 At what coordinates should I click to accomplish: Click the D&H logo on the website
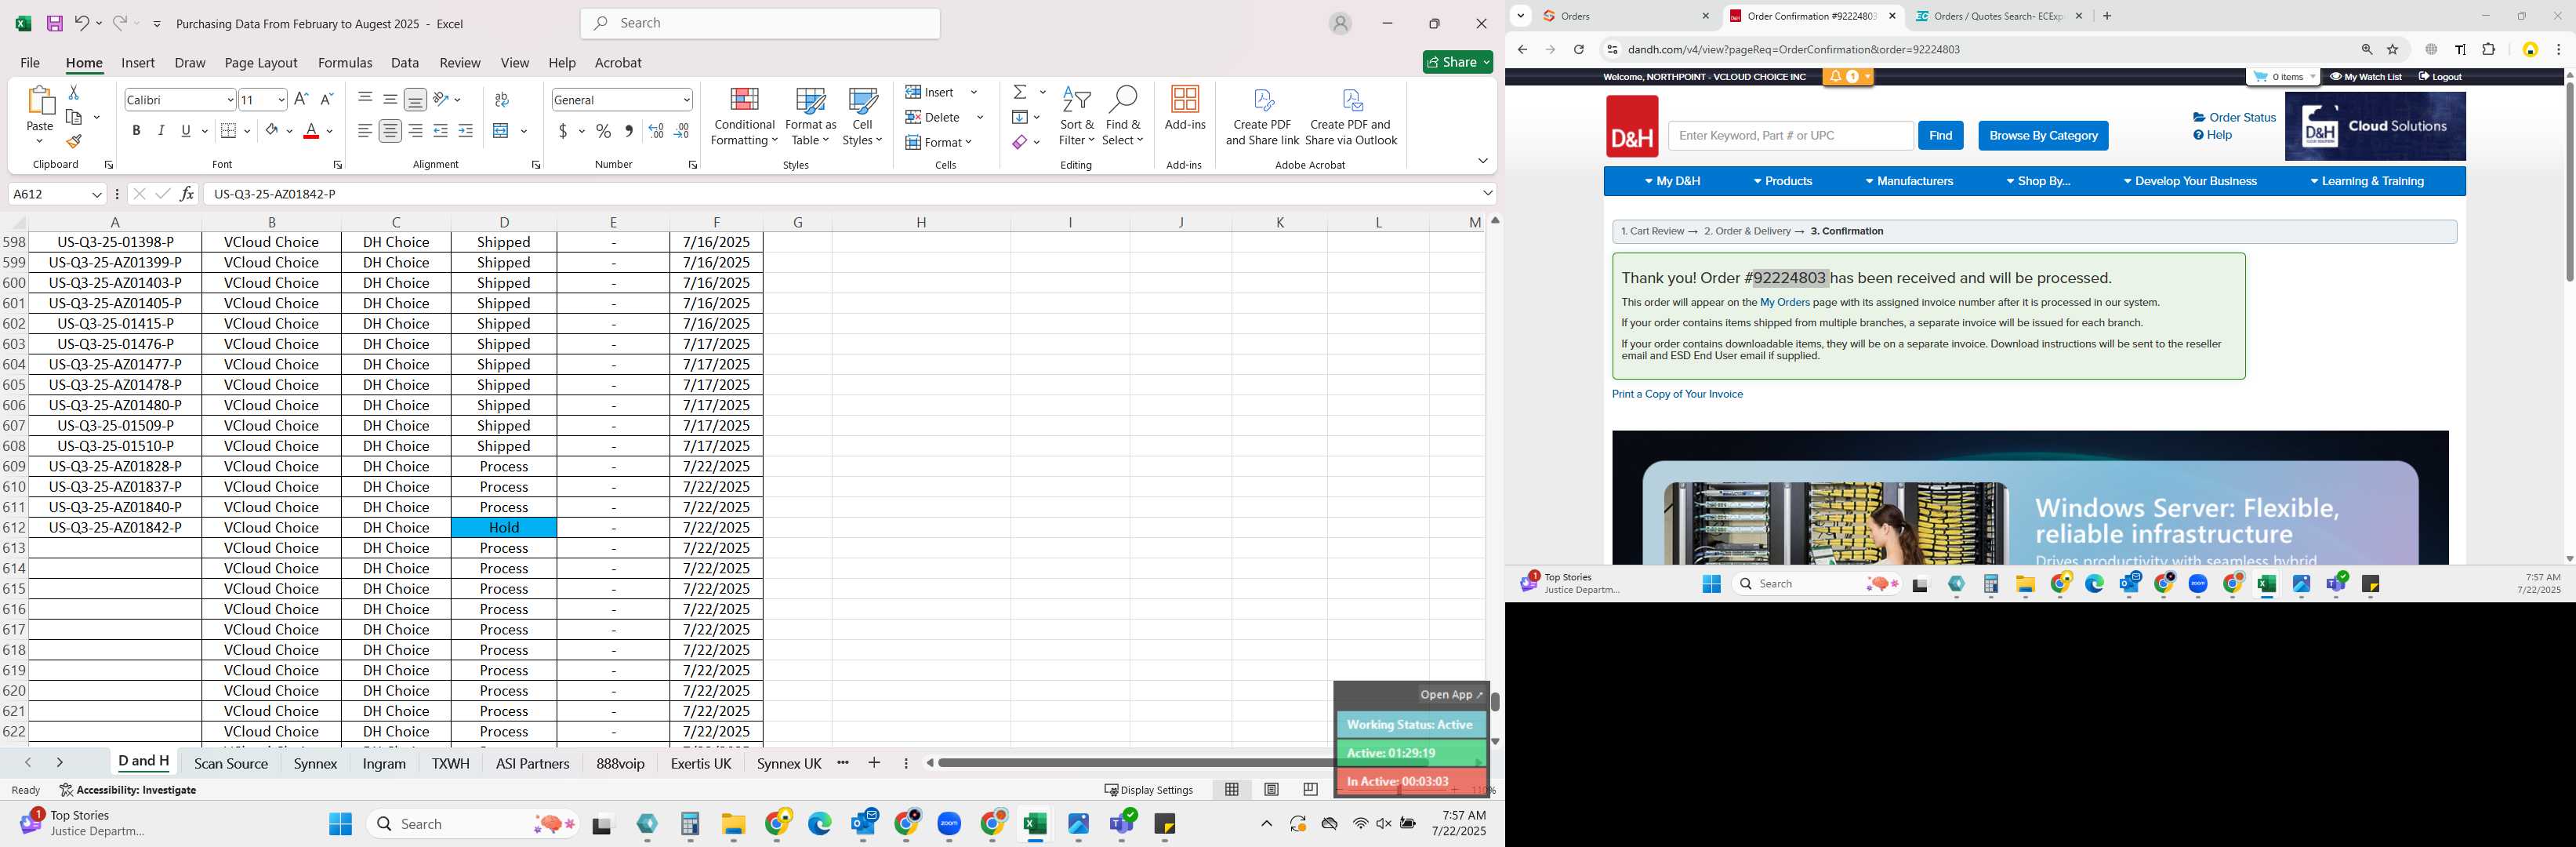tap(1632, 126)
